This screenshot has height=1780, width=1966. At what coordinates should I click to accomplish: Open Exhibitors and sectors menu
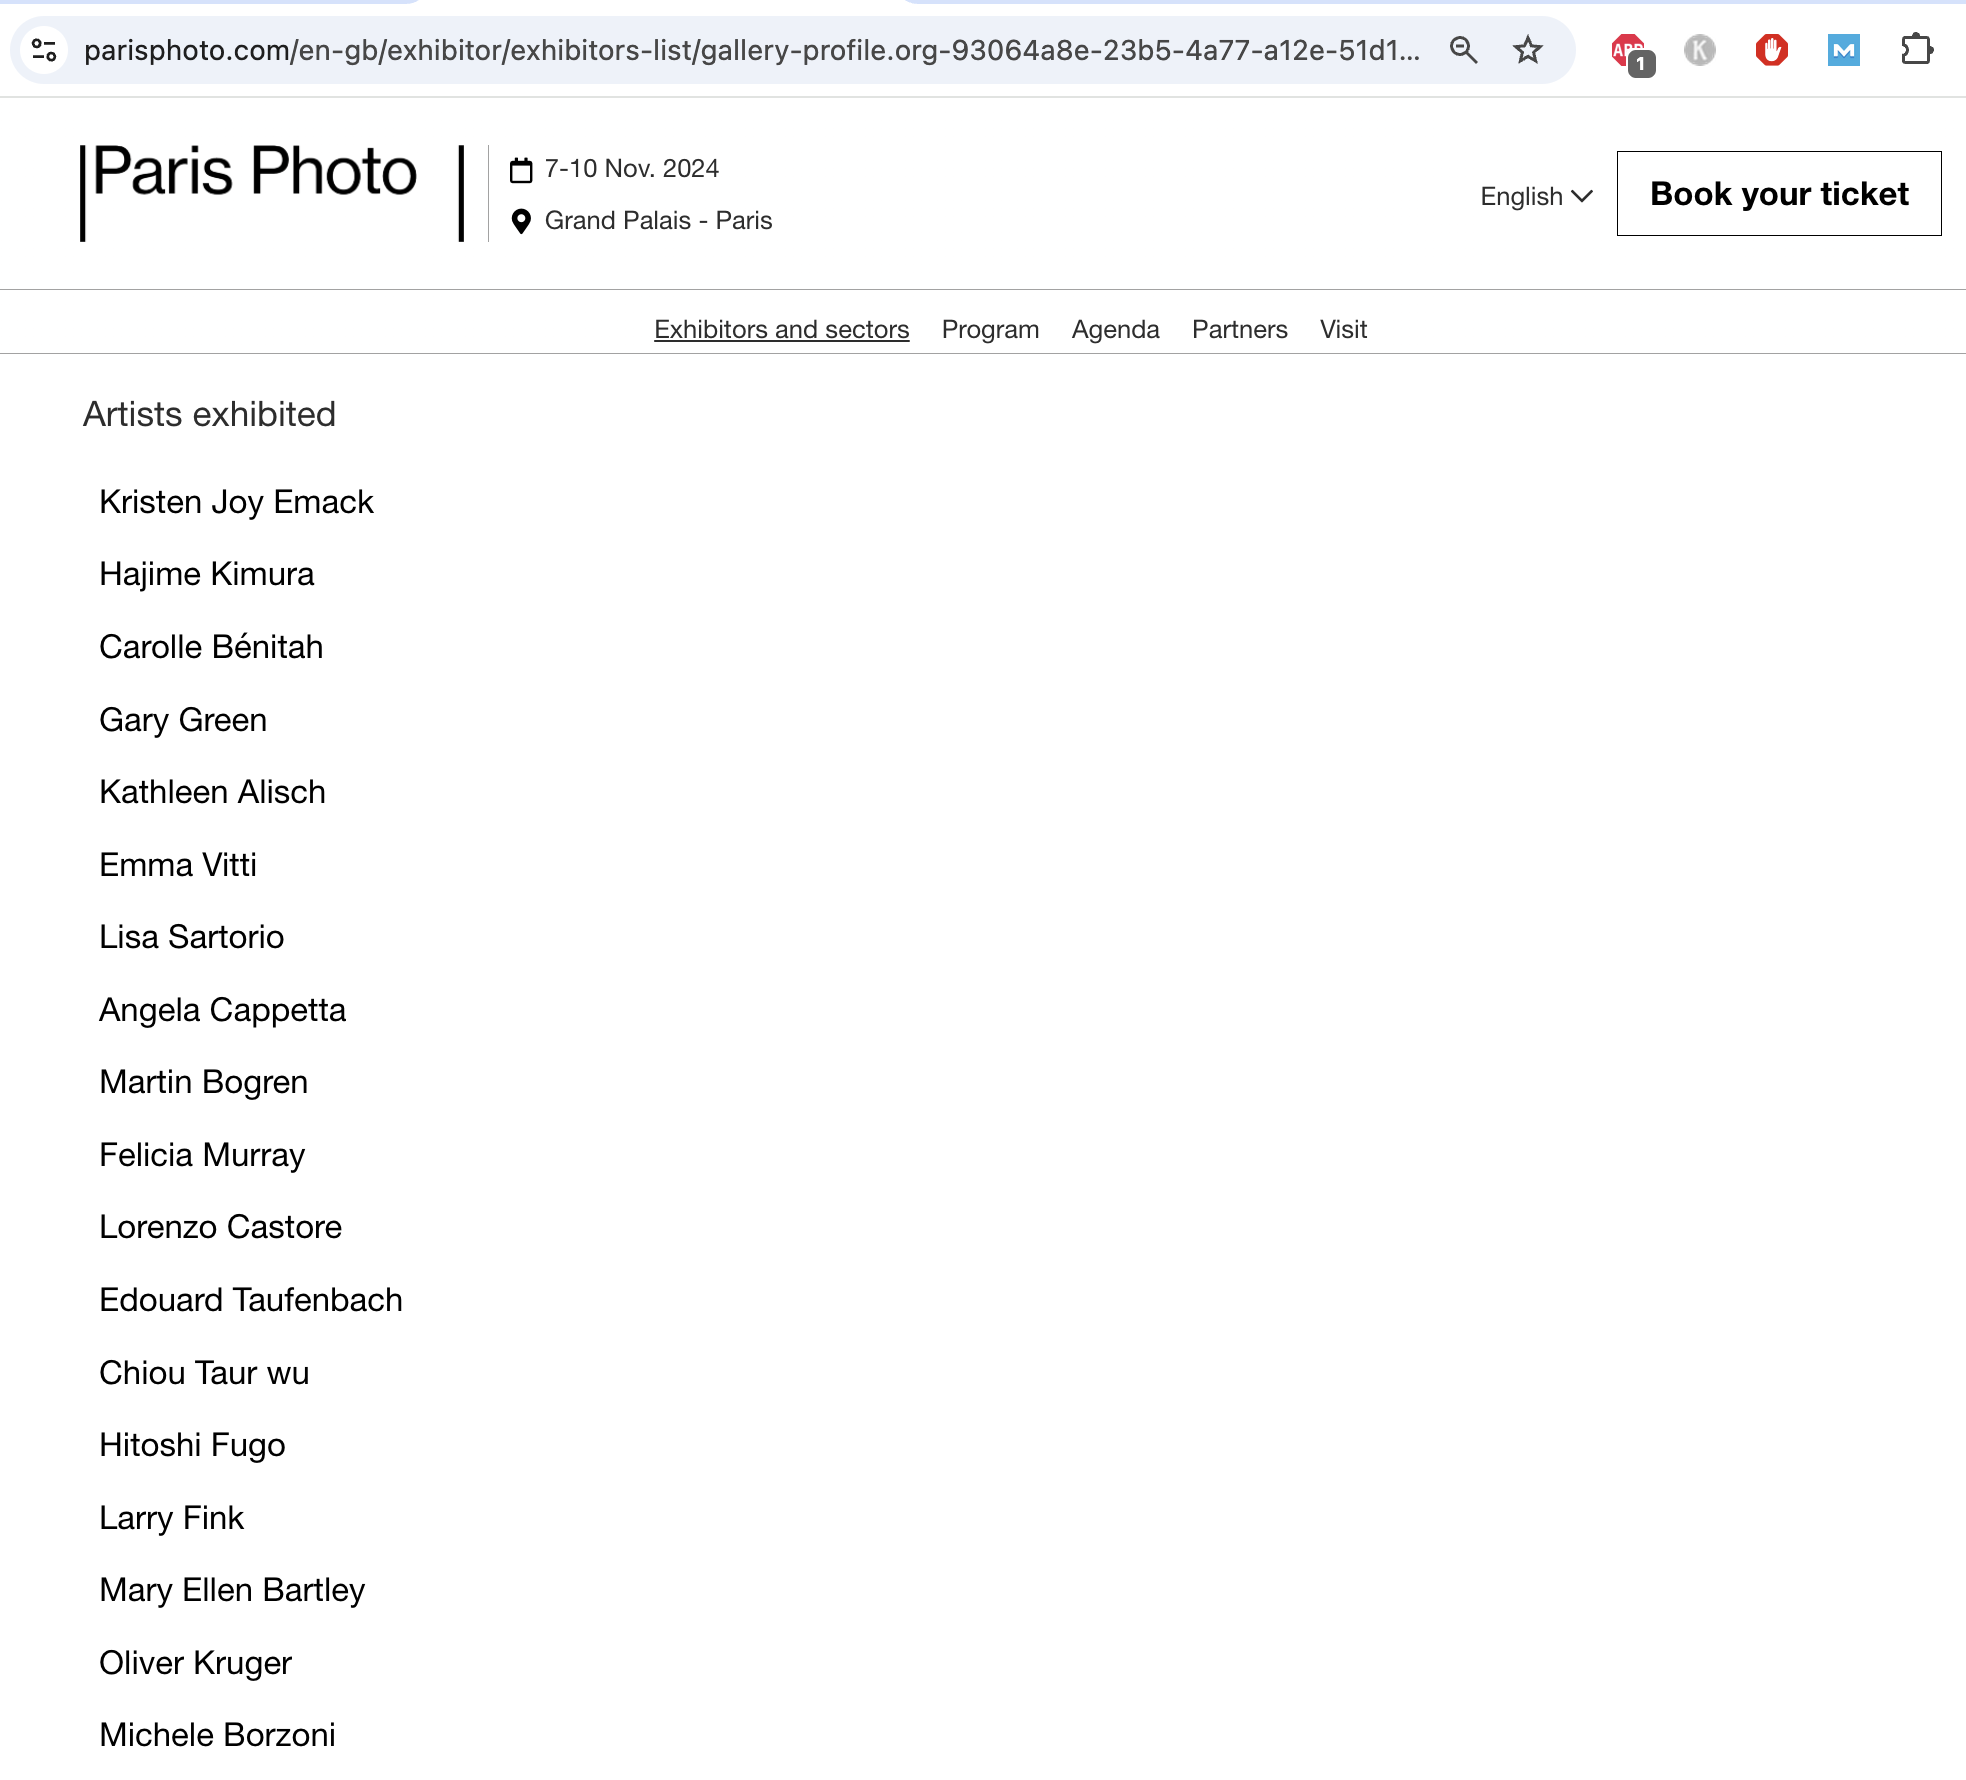coord(781,329)
